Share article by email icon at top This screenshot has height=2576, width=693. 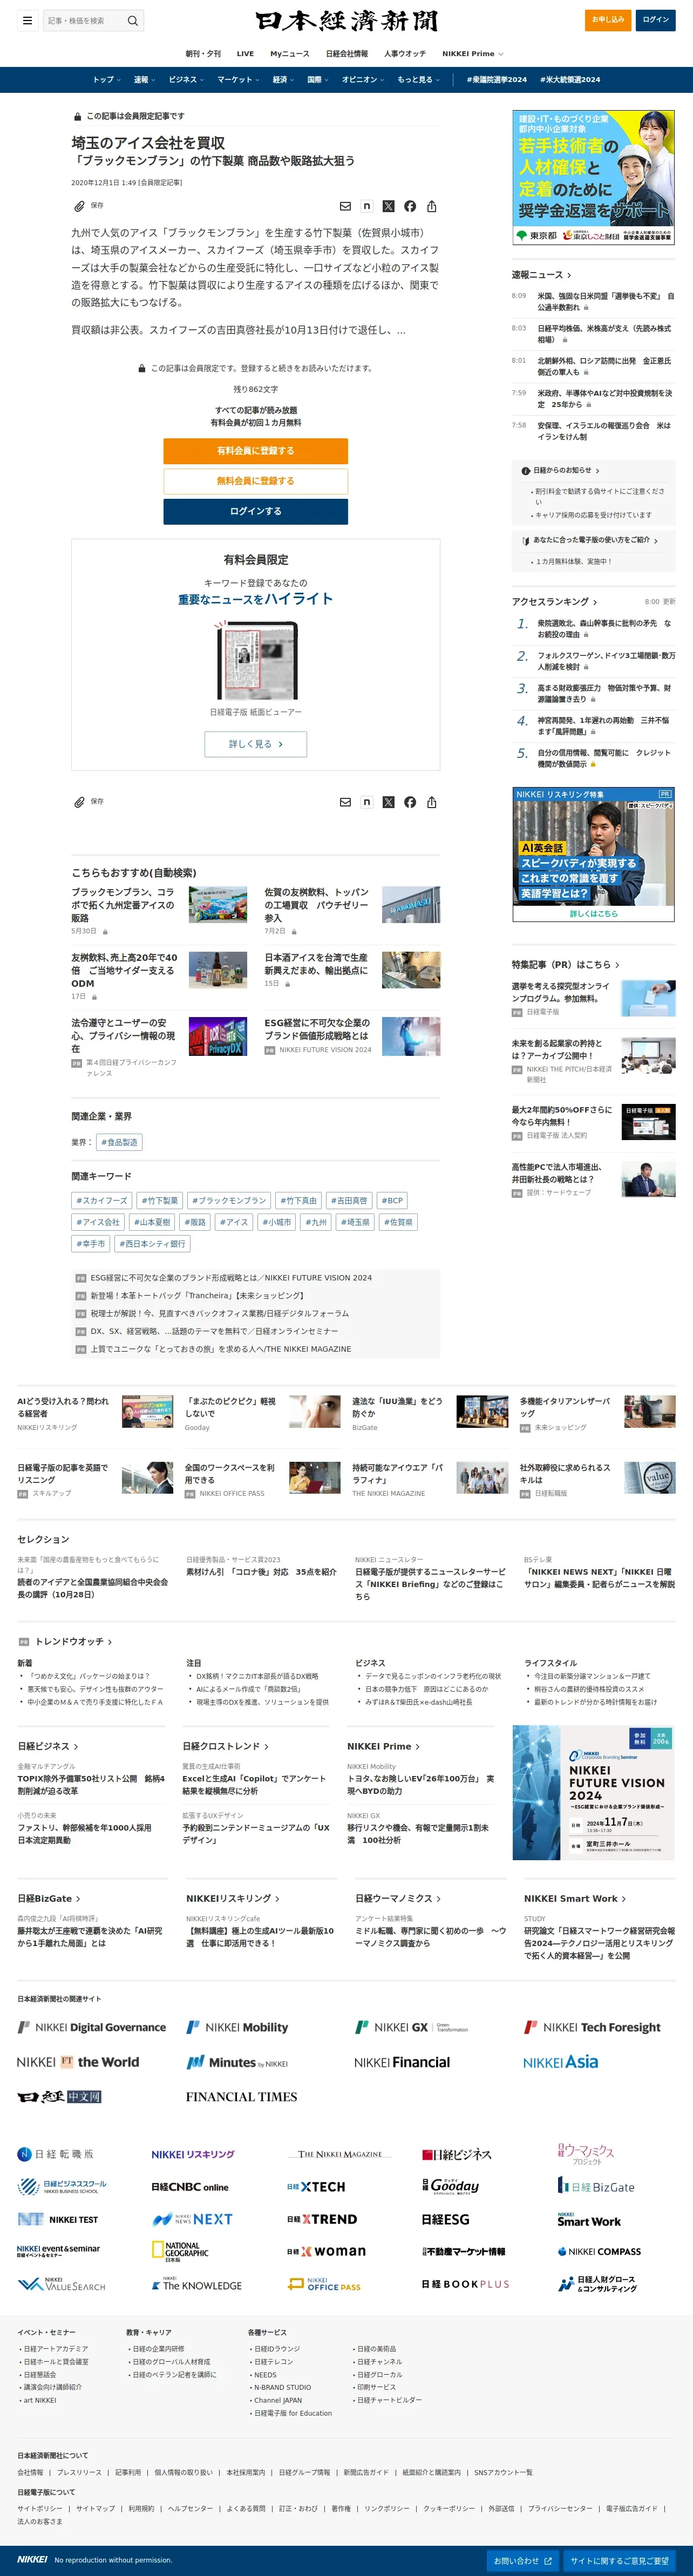(x=345, y=206)
